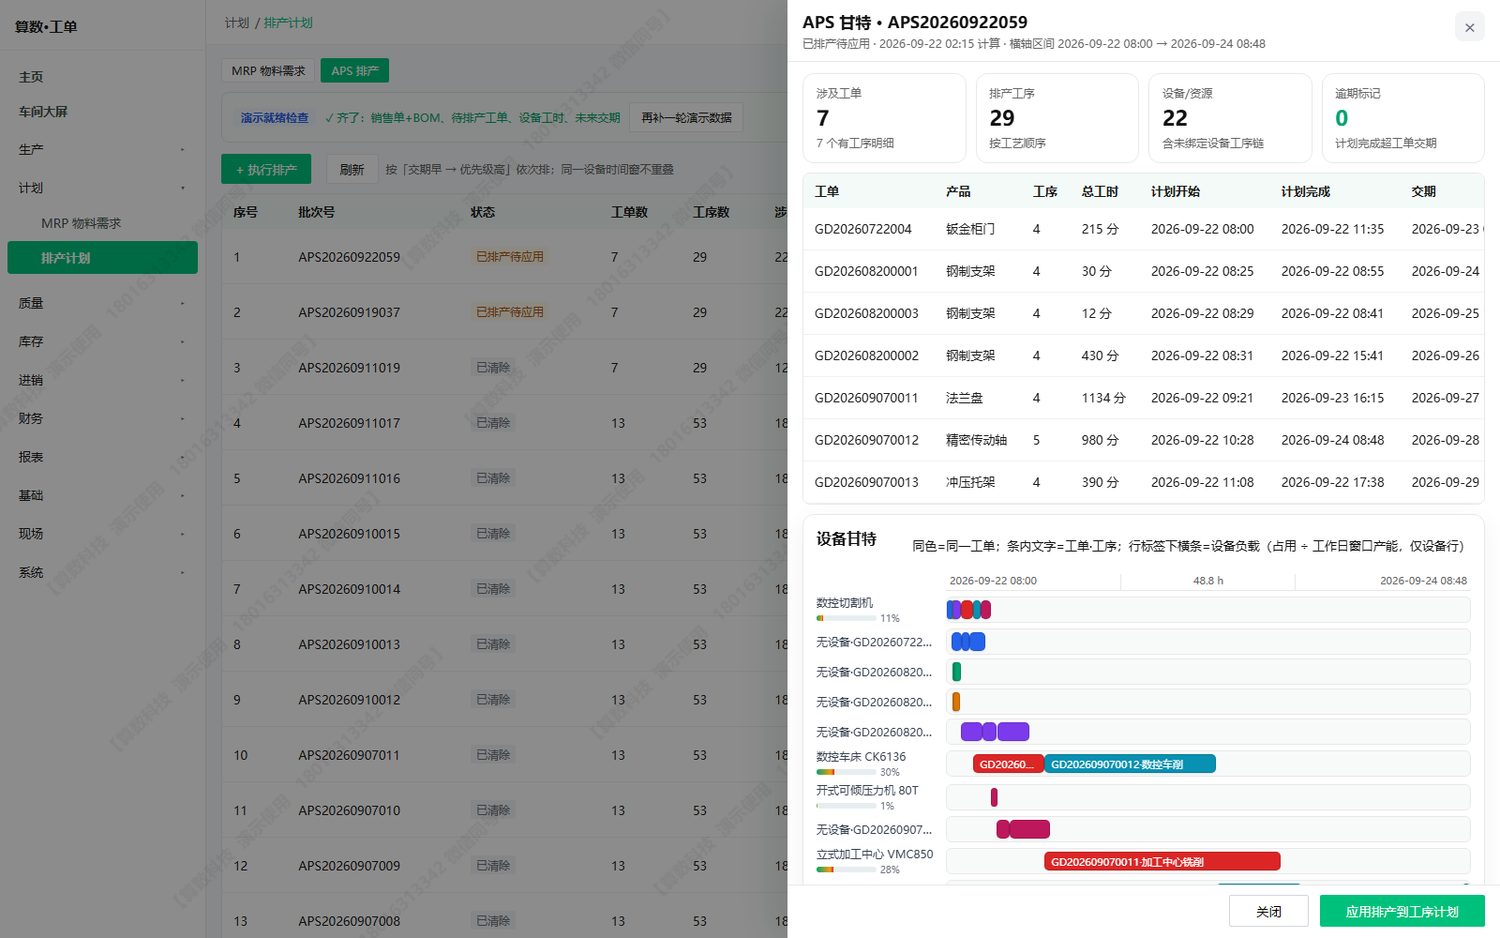Click the 关闭 button in the drawer footer
This screenshot has height=938, width=1500.
1269,912
